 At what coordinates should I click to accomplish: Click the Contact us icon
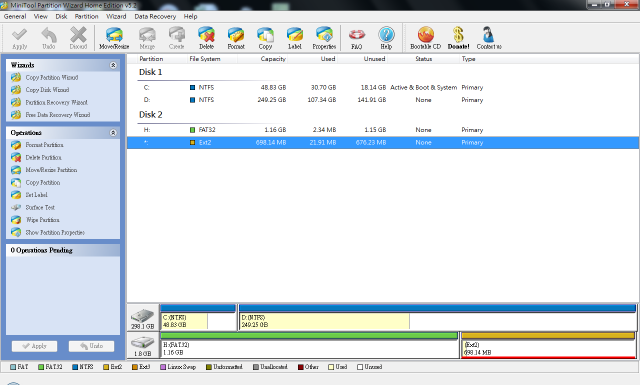pos(488,35)
